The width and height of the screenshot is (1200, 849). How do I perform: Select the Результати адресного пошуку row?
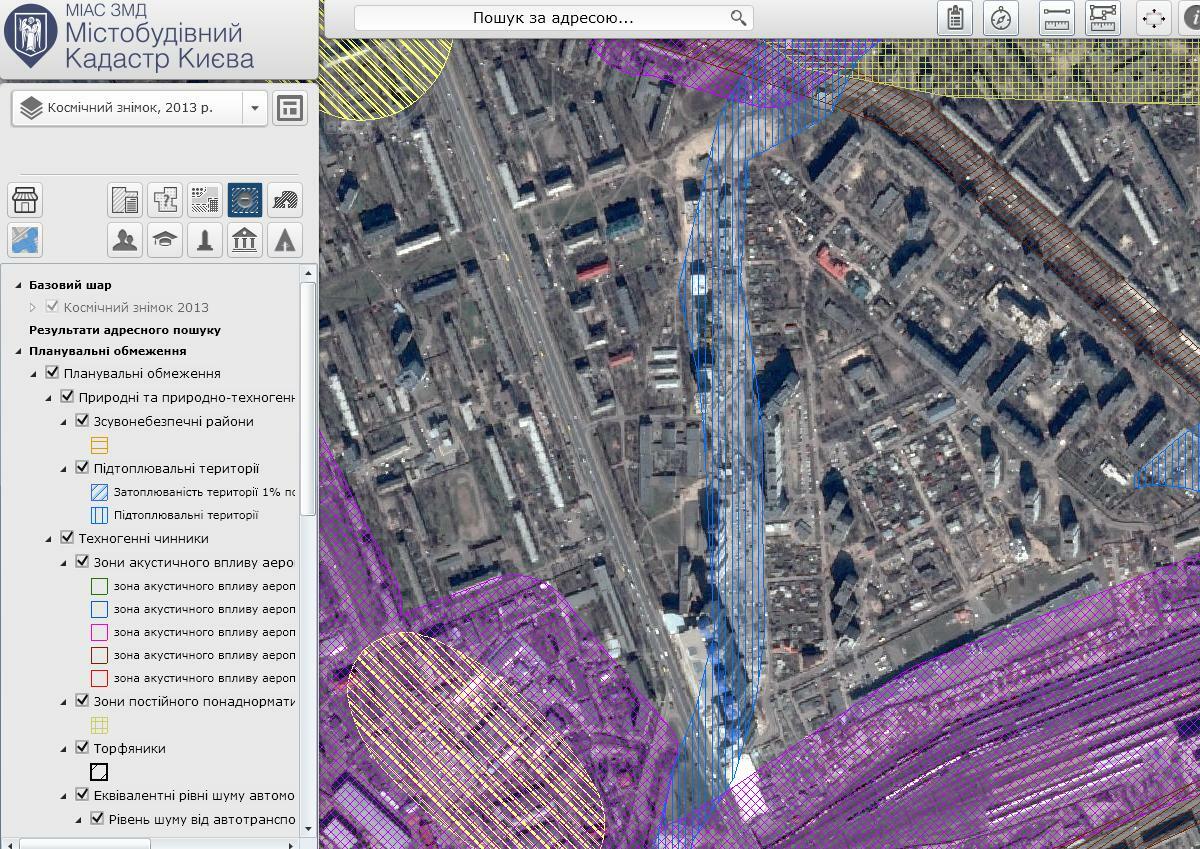pyautogui.click(x=125, y=329)
